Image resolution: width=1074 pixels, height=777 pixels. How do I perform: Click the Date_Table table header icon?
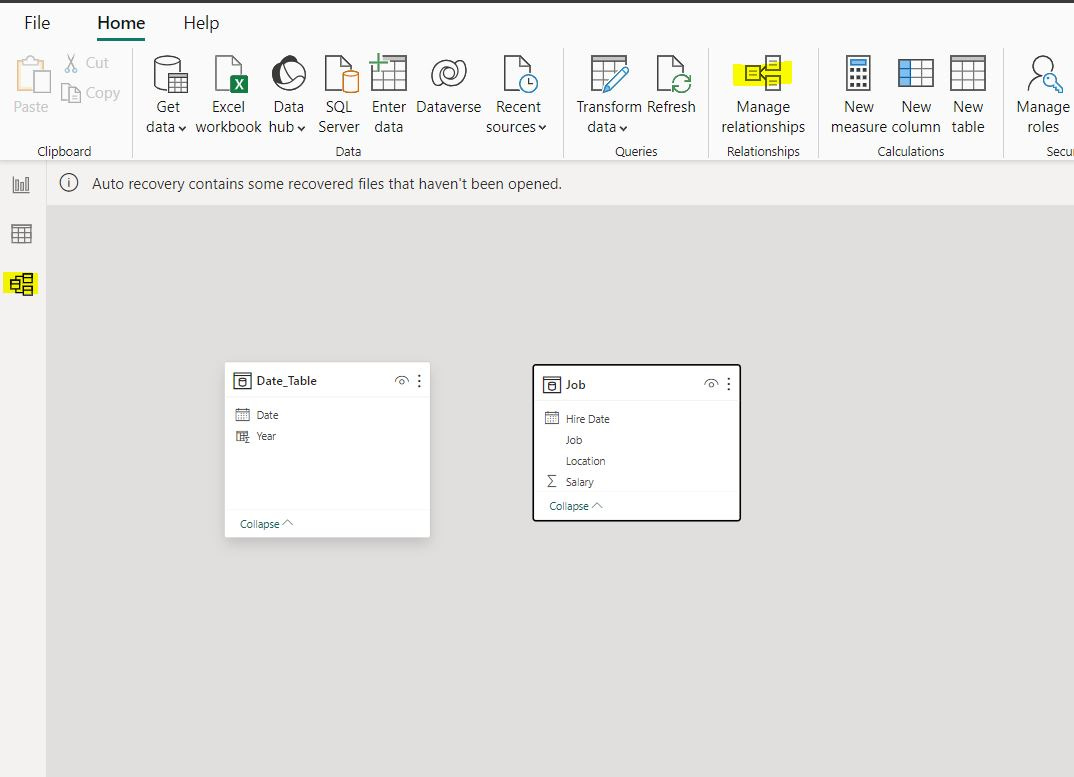click(242, 381)
